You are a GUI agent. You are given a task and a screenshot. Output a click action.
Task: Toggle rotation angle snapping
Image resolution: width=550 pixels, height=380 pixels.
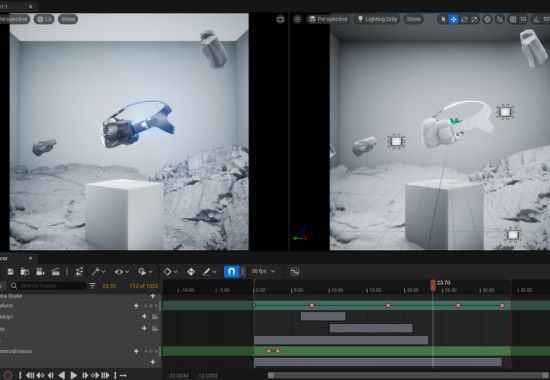point(537,19)
